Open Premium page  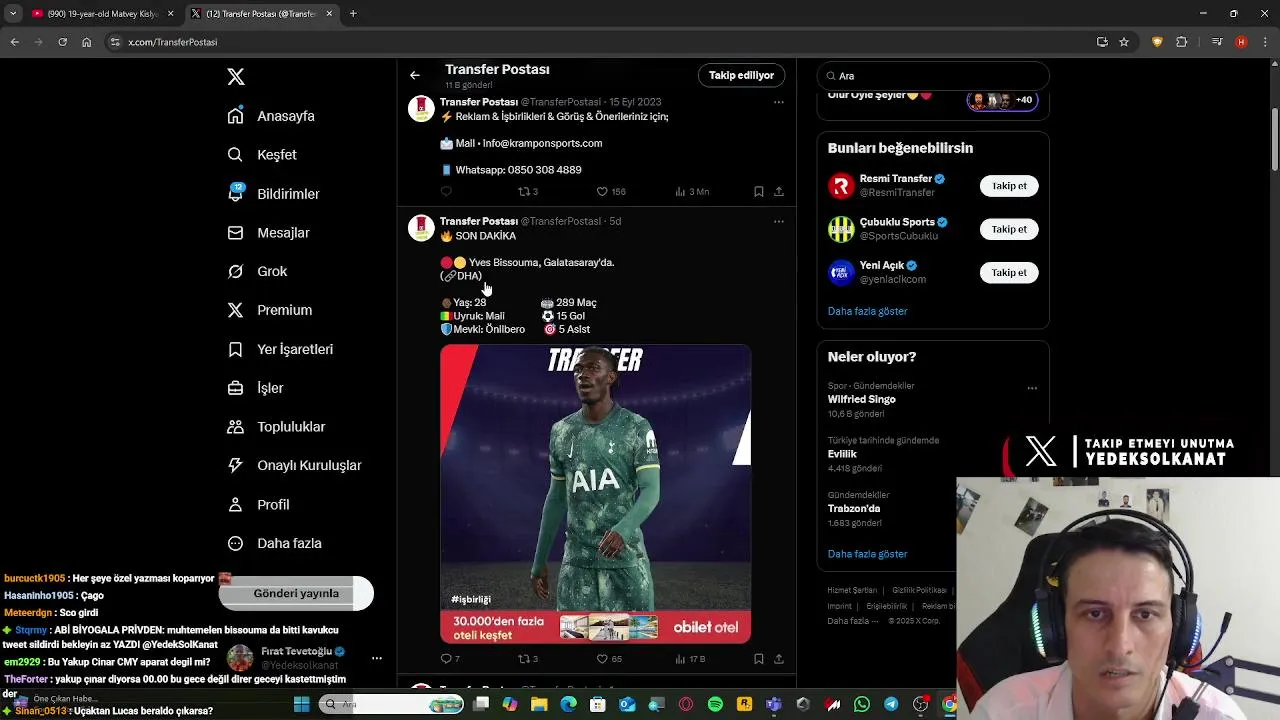(269, 310)
